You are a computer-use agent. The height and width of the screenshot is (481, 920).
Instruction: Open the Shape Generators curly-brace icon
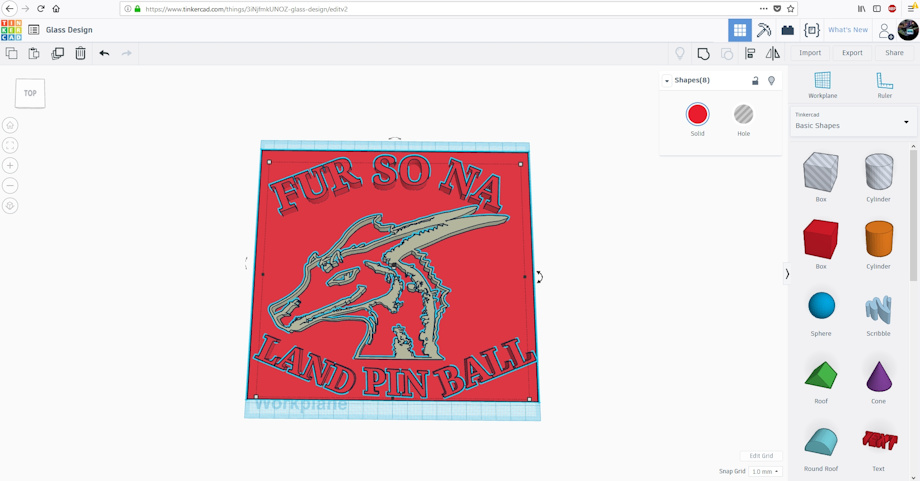point(812,30)
